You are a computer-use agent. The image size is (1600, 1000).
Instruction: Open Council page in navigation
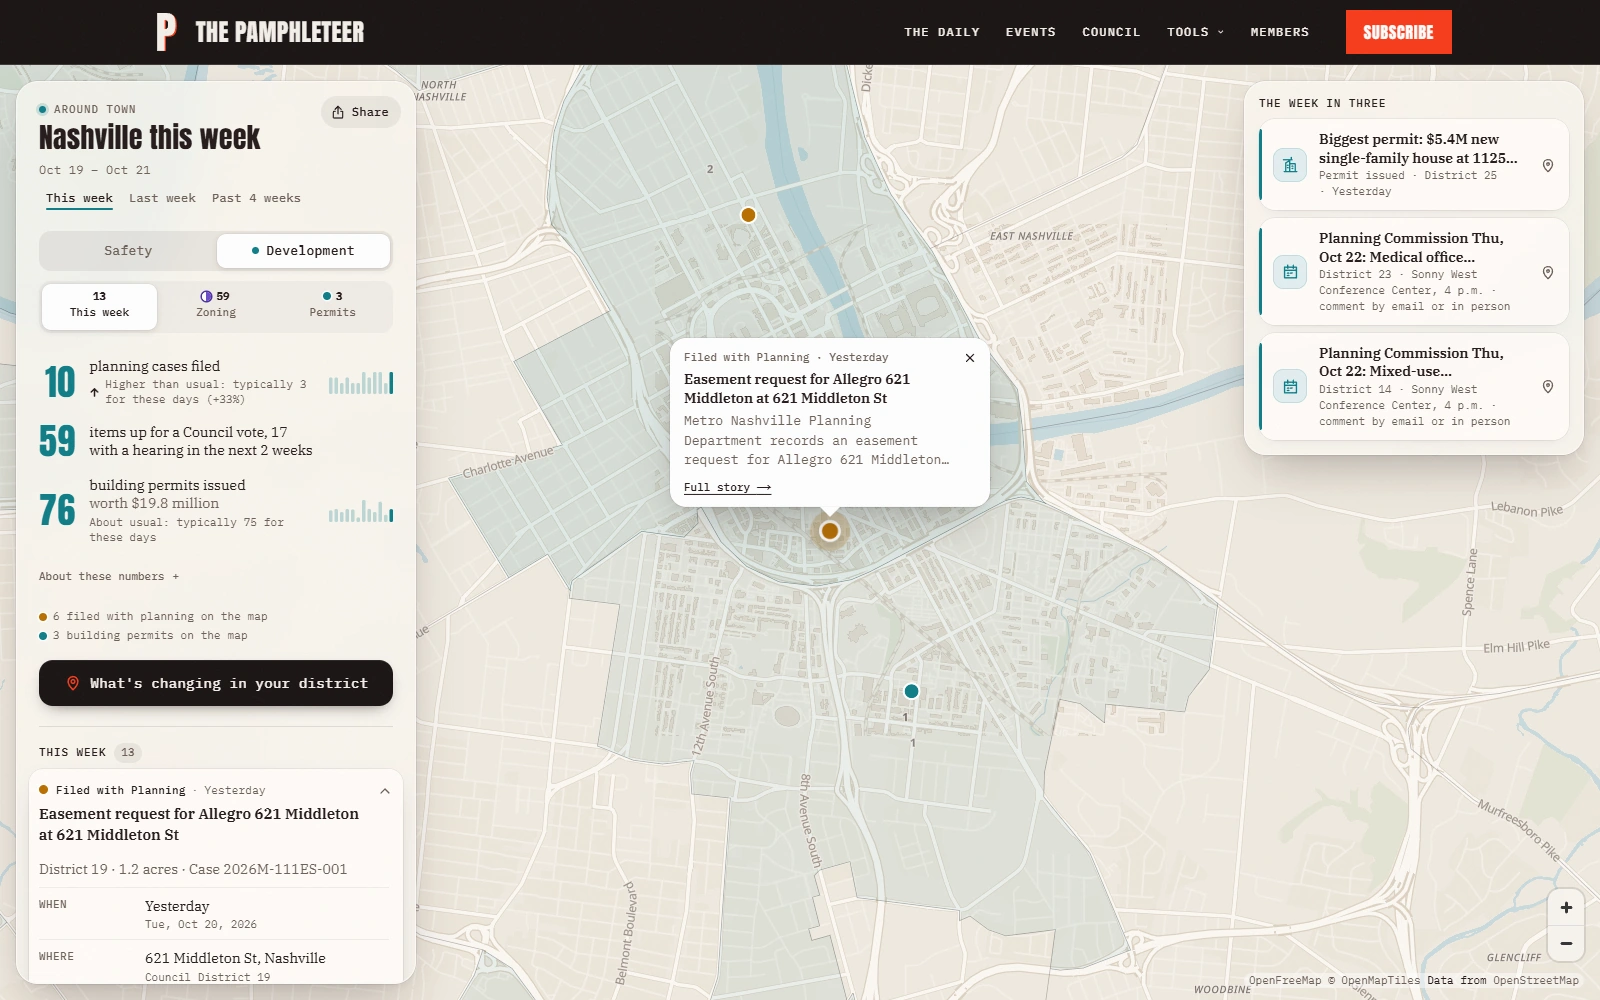pyautogui.click(x=1111, y=32)
